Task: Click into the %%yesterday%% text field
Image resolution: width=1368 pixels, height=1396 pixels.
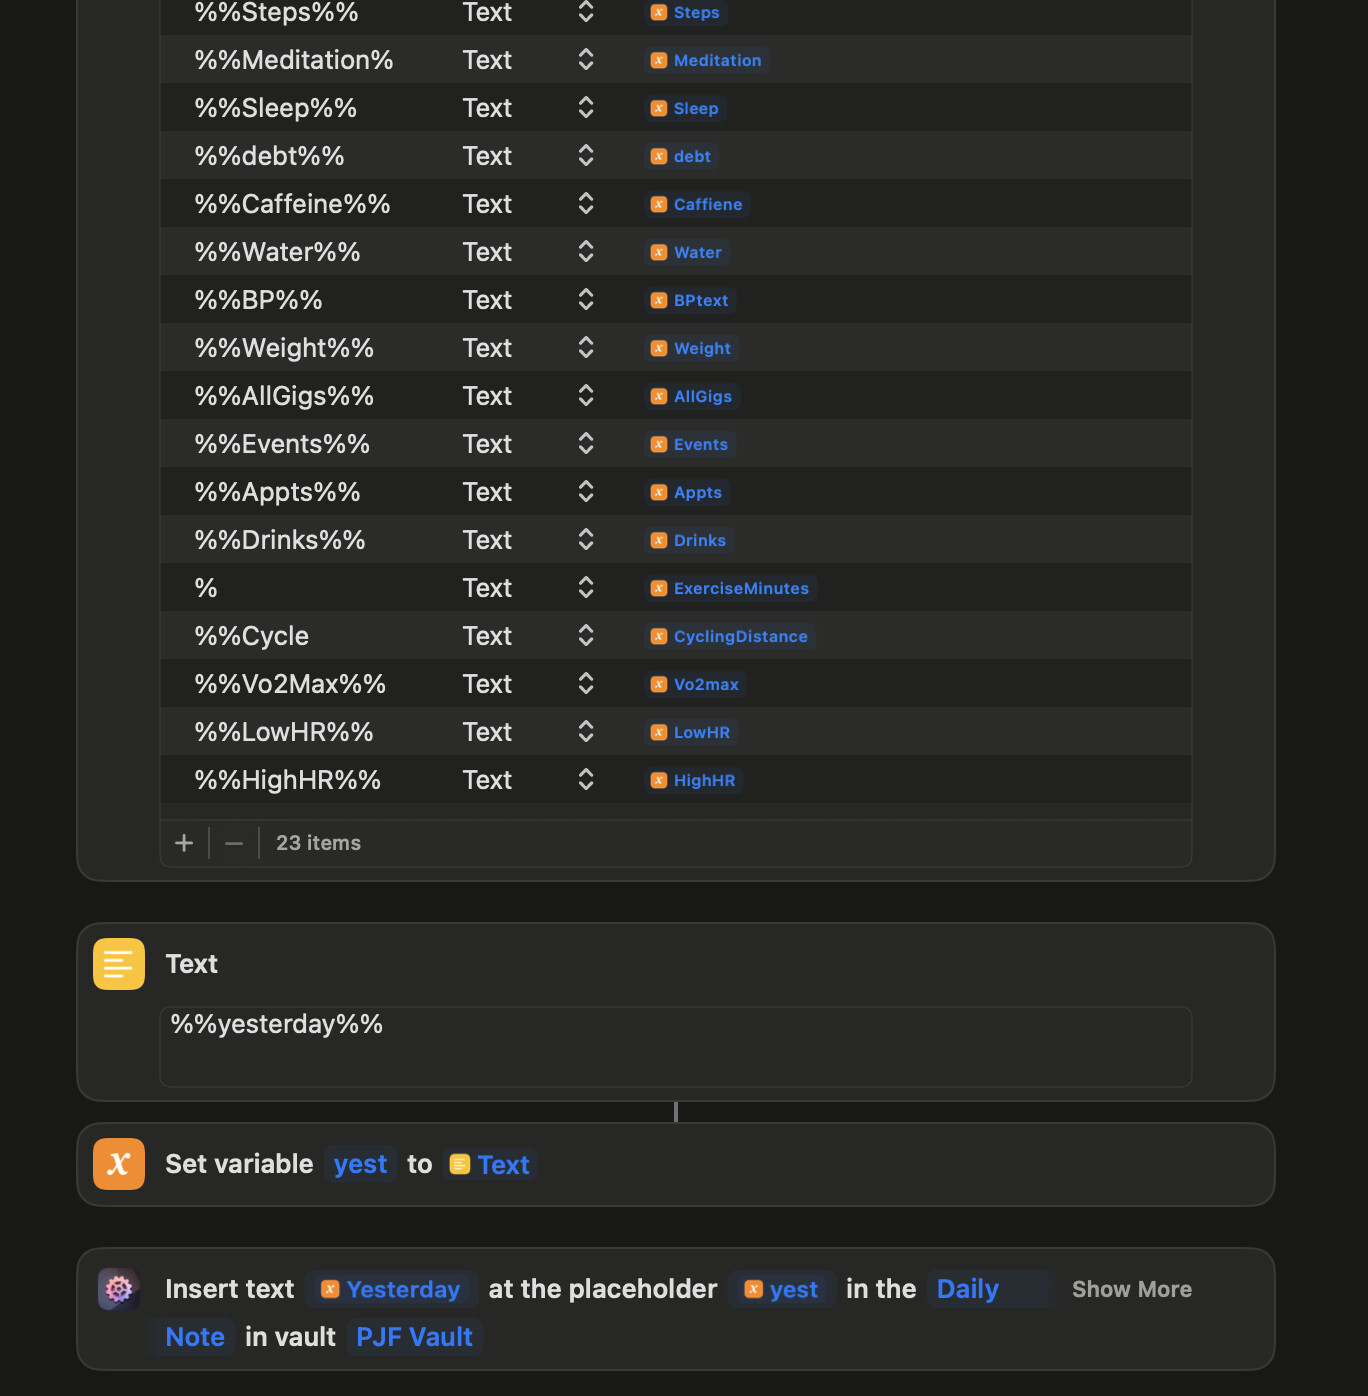Action: pyautogui.click(x=675, y=1046)
